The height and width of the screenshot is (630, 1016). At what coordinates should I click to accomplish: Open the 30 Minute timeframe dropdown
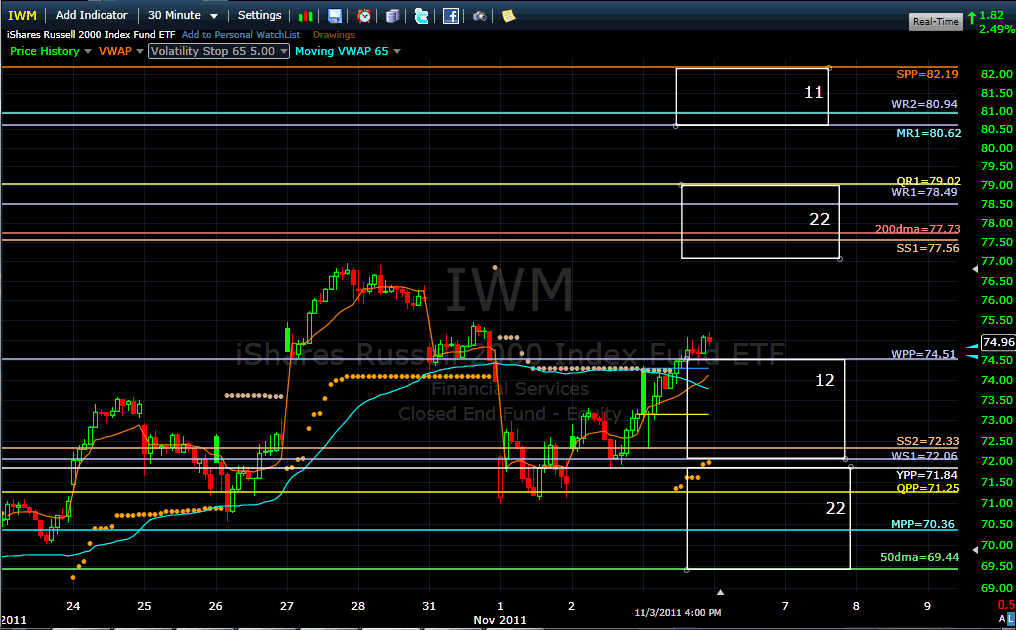[x=183, y=15]
